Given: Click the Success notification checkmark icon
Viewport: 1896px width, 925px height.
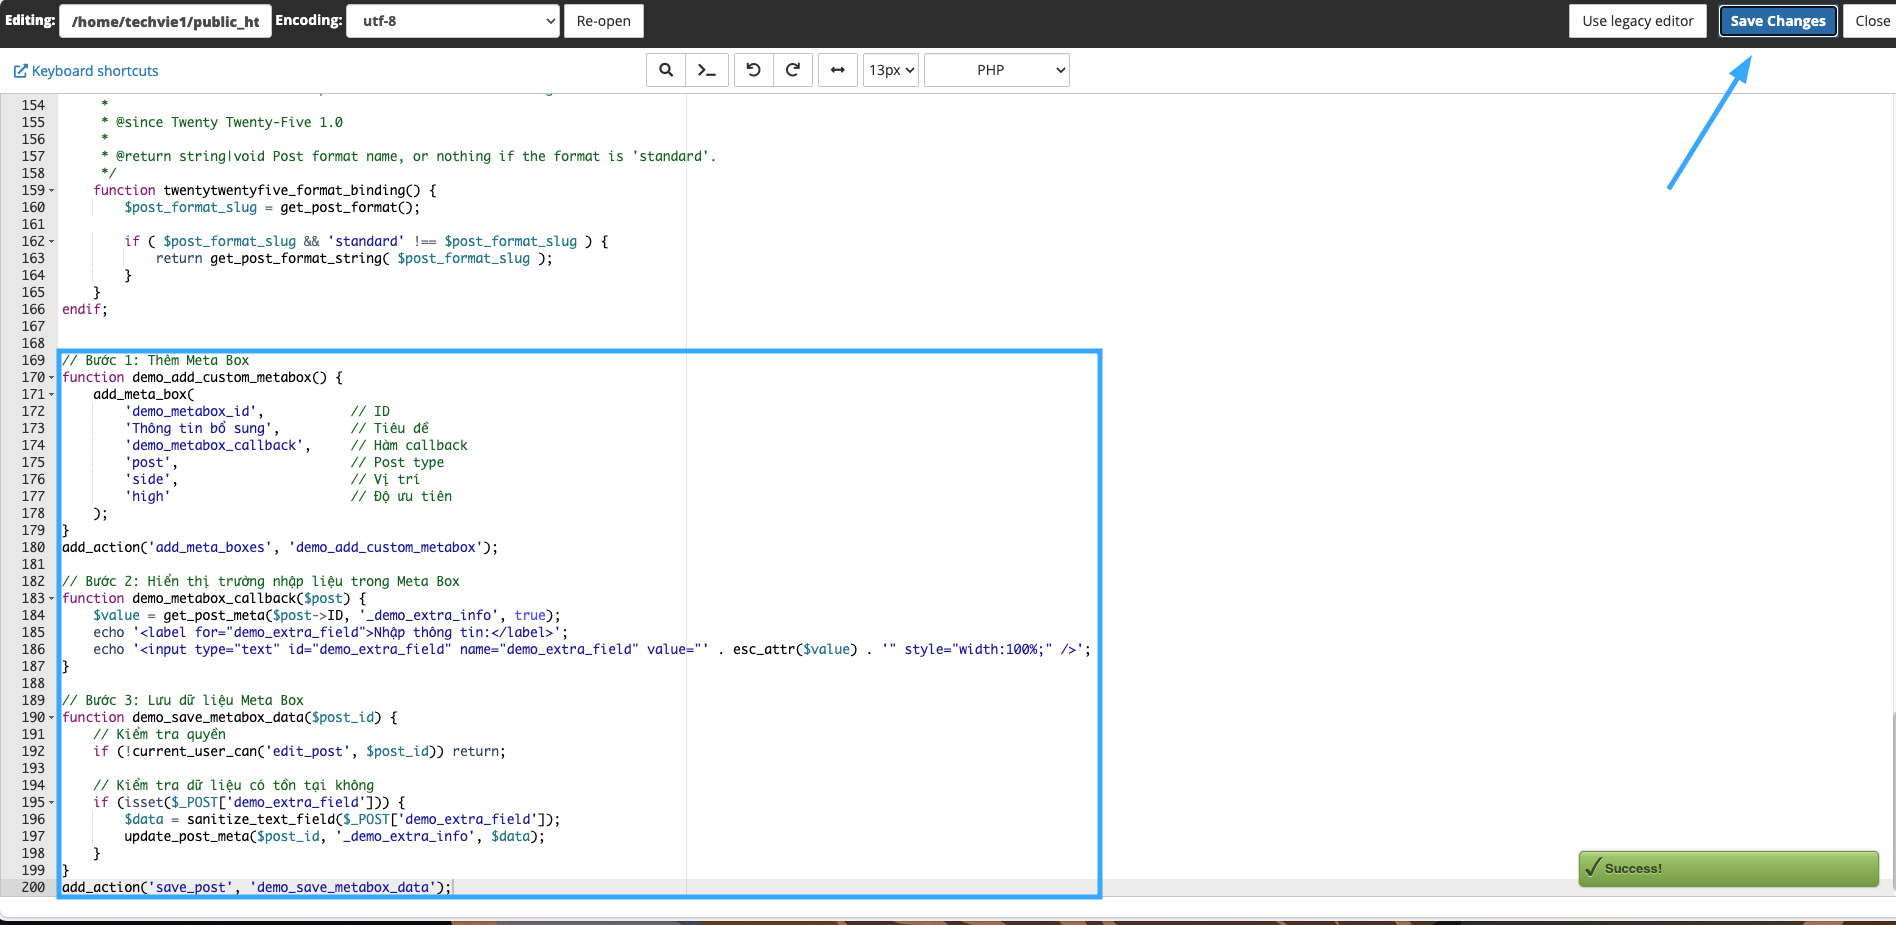Looking at the screenshot, I should pyautogui.click(x=1593, y=868).
